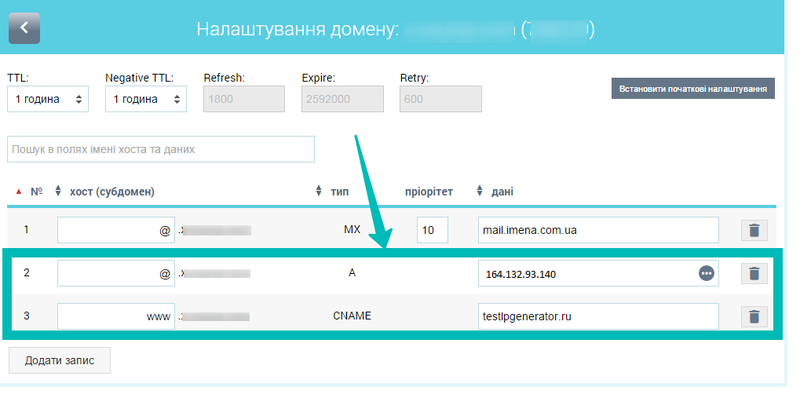The width and height of the screenshot is (800, 398).
Task: Delete the A record row
Action: [x=754, y=273]
